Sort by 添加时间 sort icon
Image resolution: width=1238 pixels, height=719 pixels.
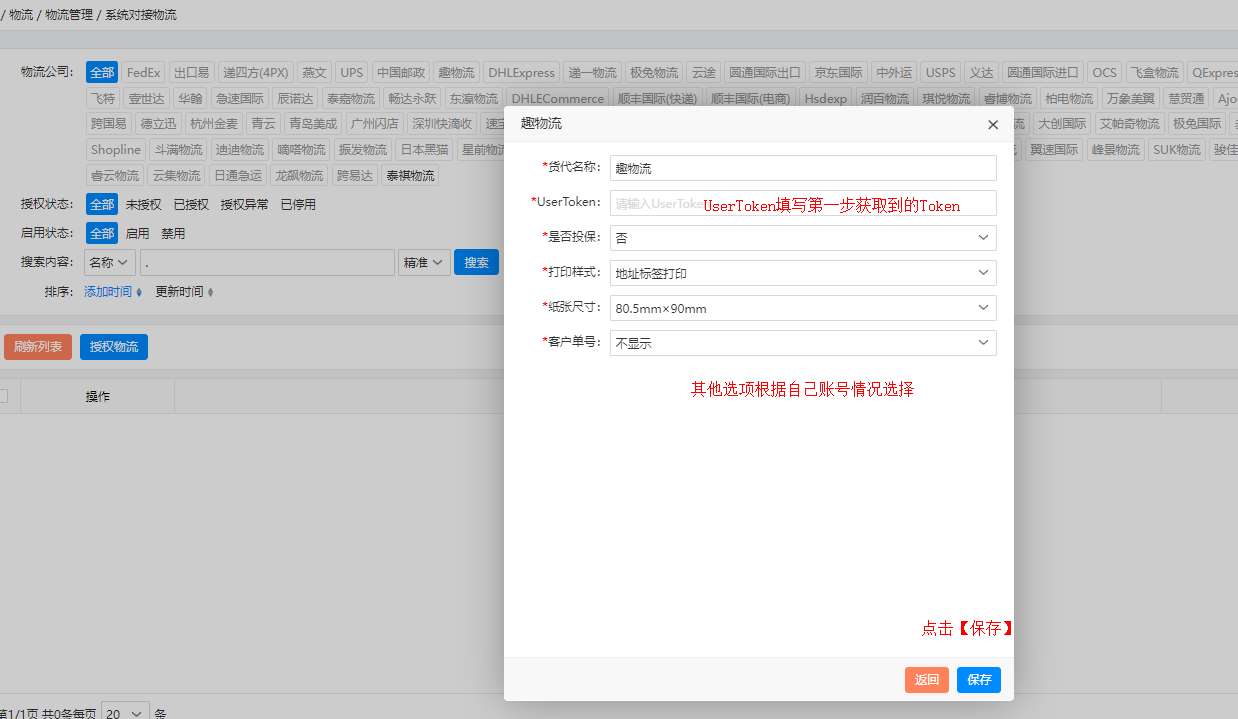click(139, 292)
